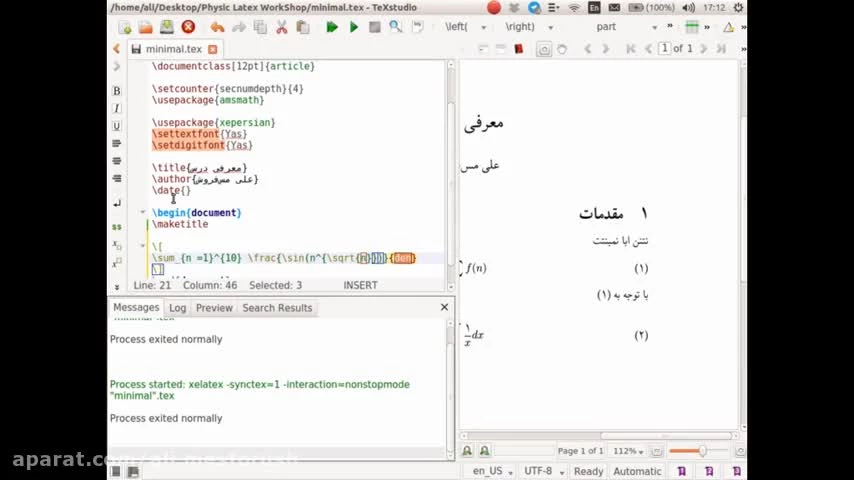The image size is (854, 480).
Task: Open the en_US language selector
Action: click(492, 471)
